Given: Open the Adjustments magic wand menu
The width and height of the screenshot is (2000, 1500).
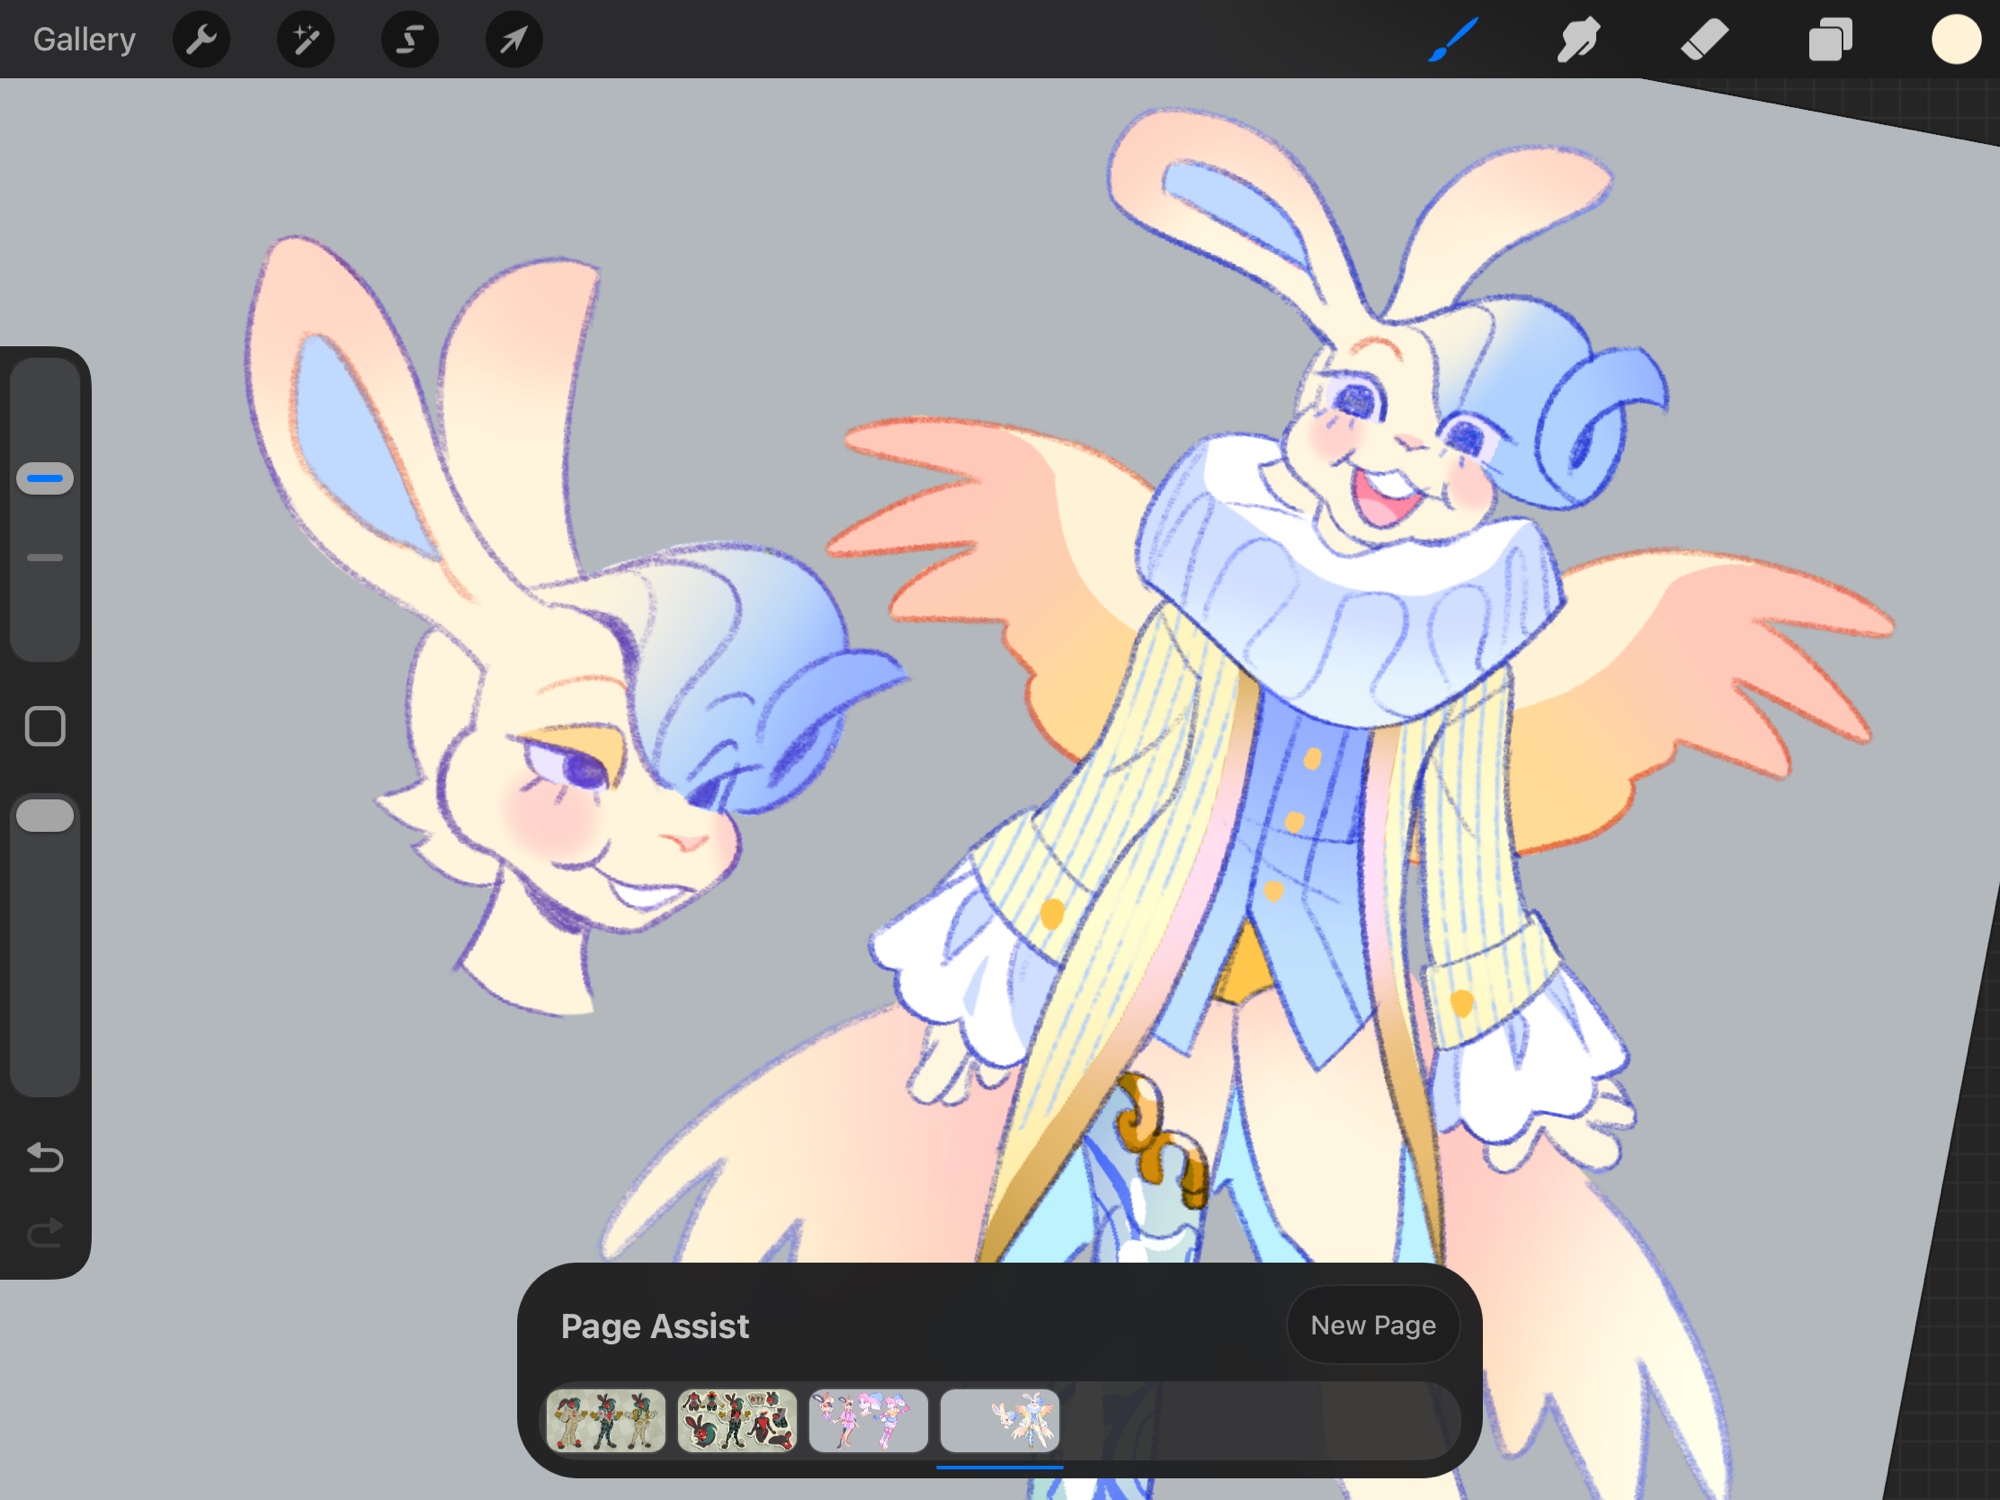Looking at the screenshot, I should pyautogui.click(x=305, y=40).
